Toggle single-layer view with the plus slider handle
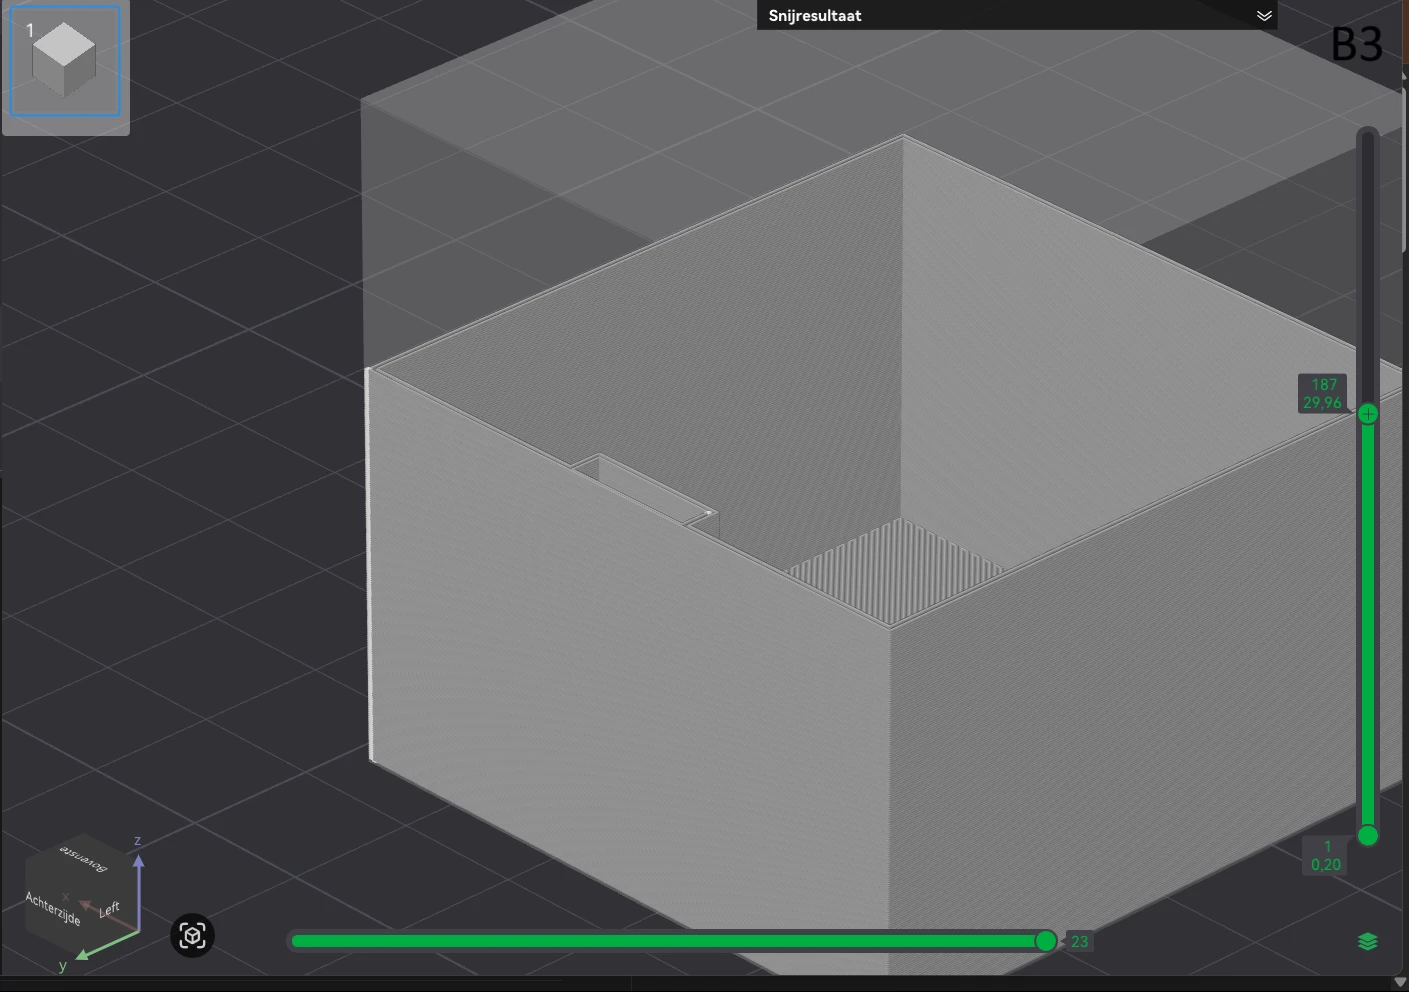Screen dimensions: 1409x992 click(x=1367, y=413)
